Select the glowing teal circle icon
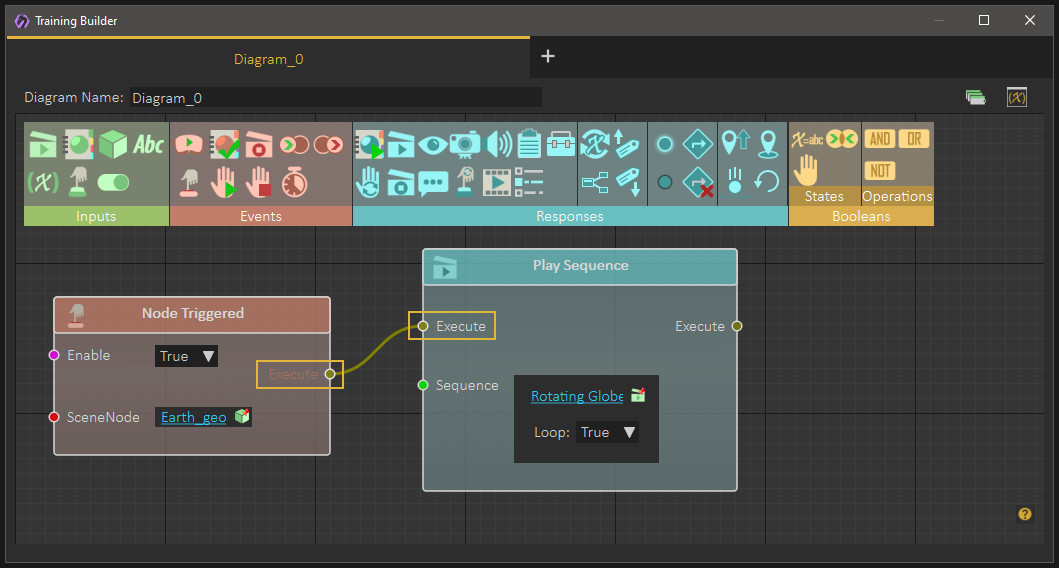This screenshot has width=1059, height=568. [x=665, y=144]
